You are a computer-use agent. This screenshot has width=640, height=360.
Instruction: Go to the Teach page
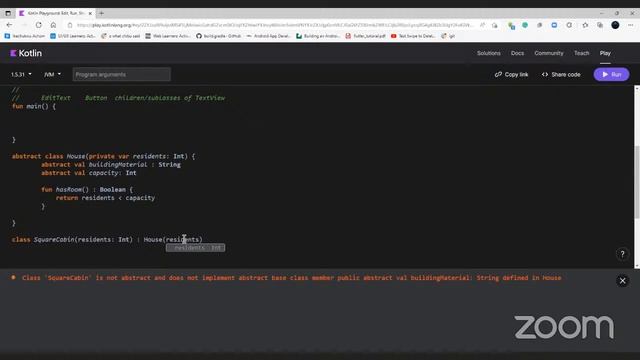581,53
